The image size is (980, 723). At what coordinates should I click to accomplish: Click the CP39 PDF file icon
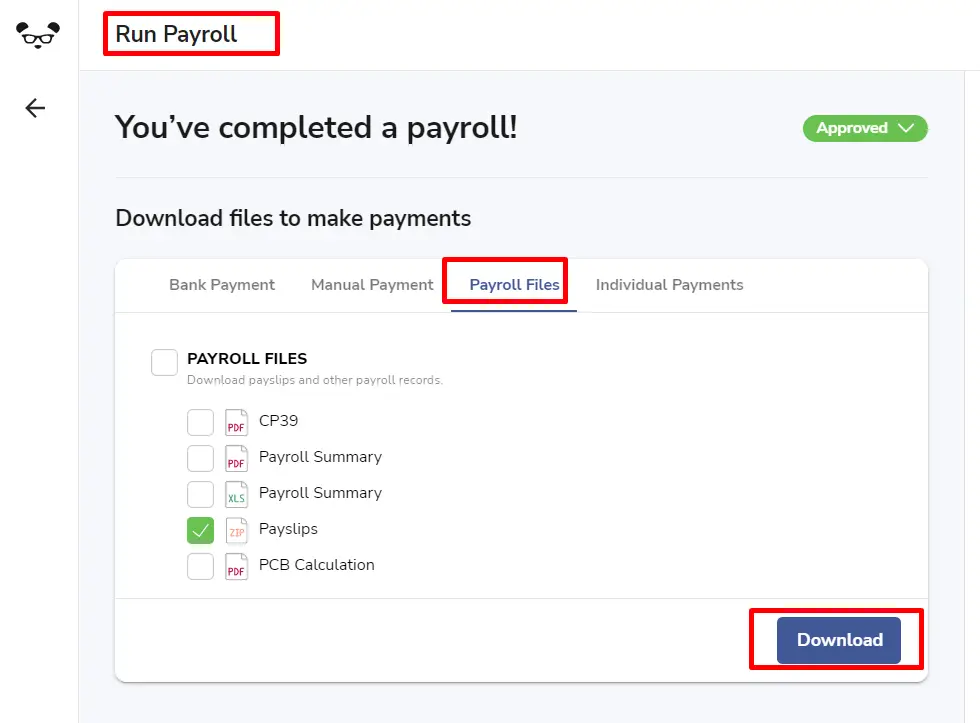236,422
